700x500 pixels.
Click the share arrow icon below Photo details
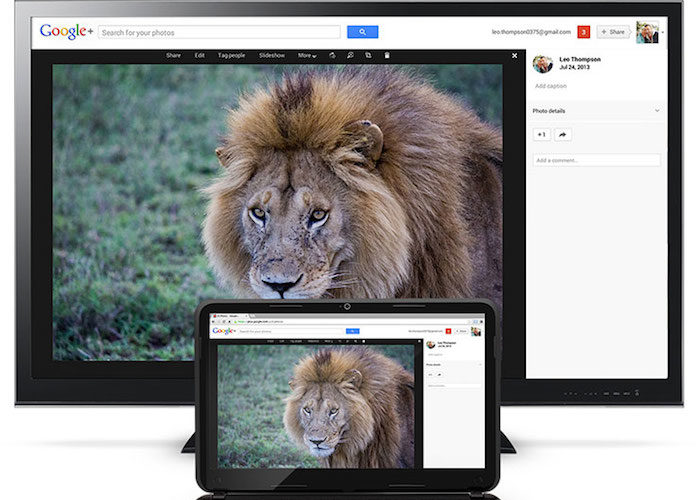coord(562,134)
